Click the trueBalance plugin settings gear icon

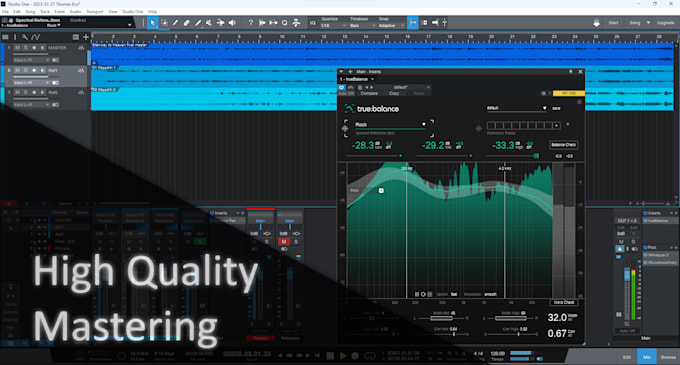(579, 102)
